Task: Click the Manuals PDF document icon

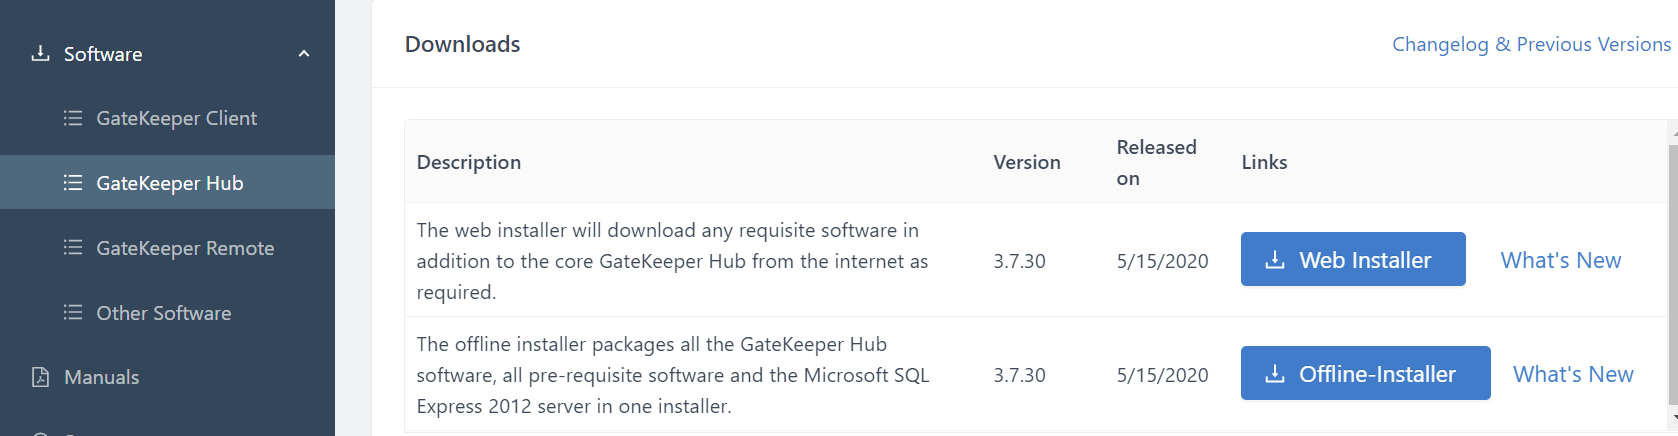Action: pyautogui.click(x=40, y=377)
